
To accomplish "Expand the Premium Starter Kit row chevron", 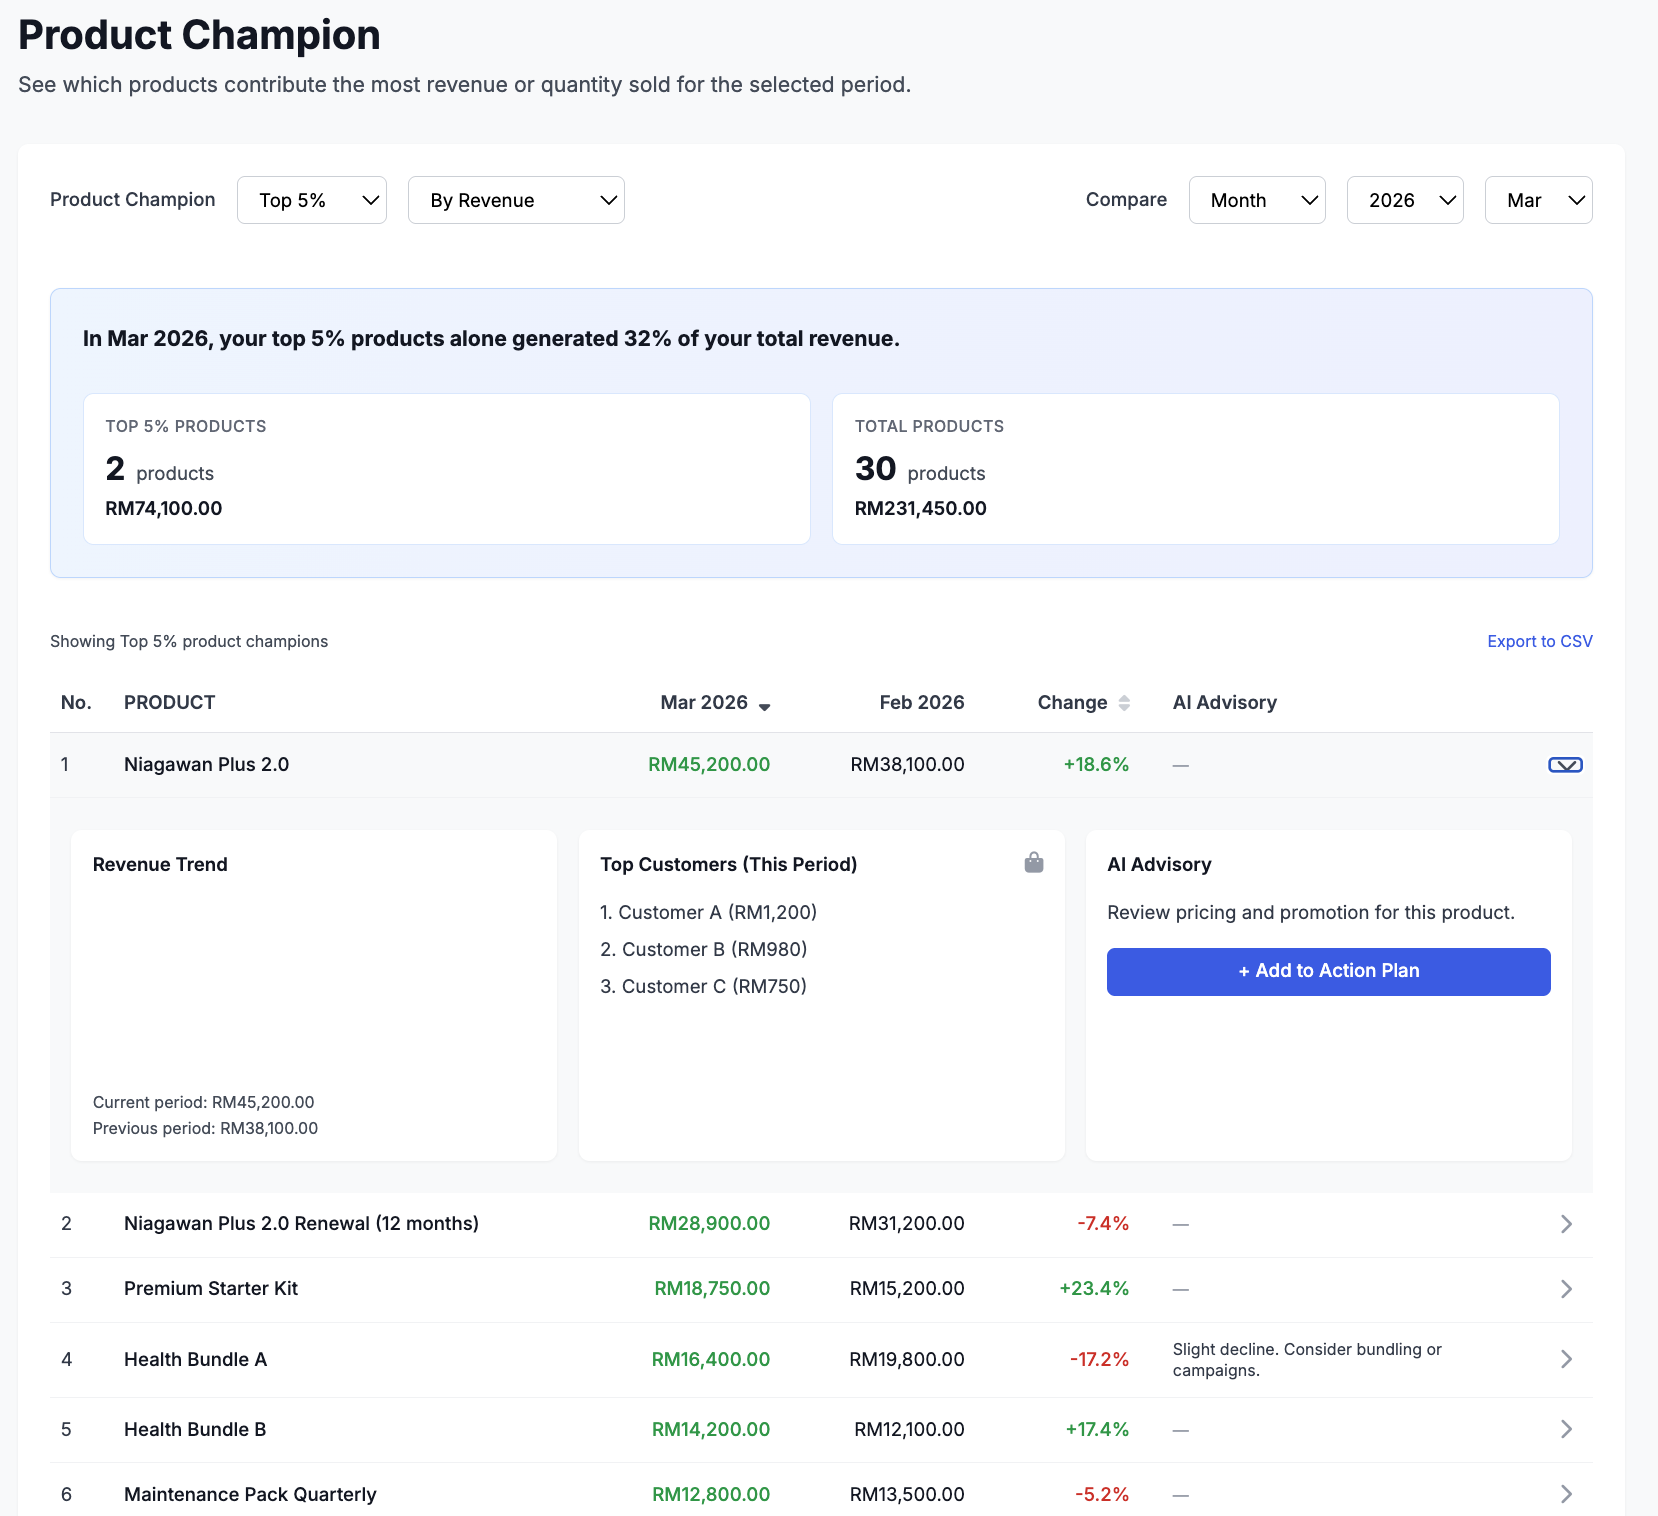I will click(x=1565, y=1289).
